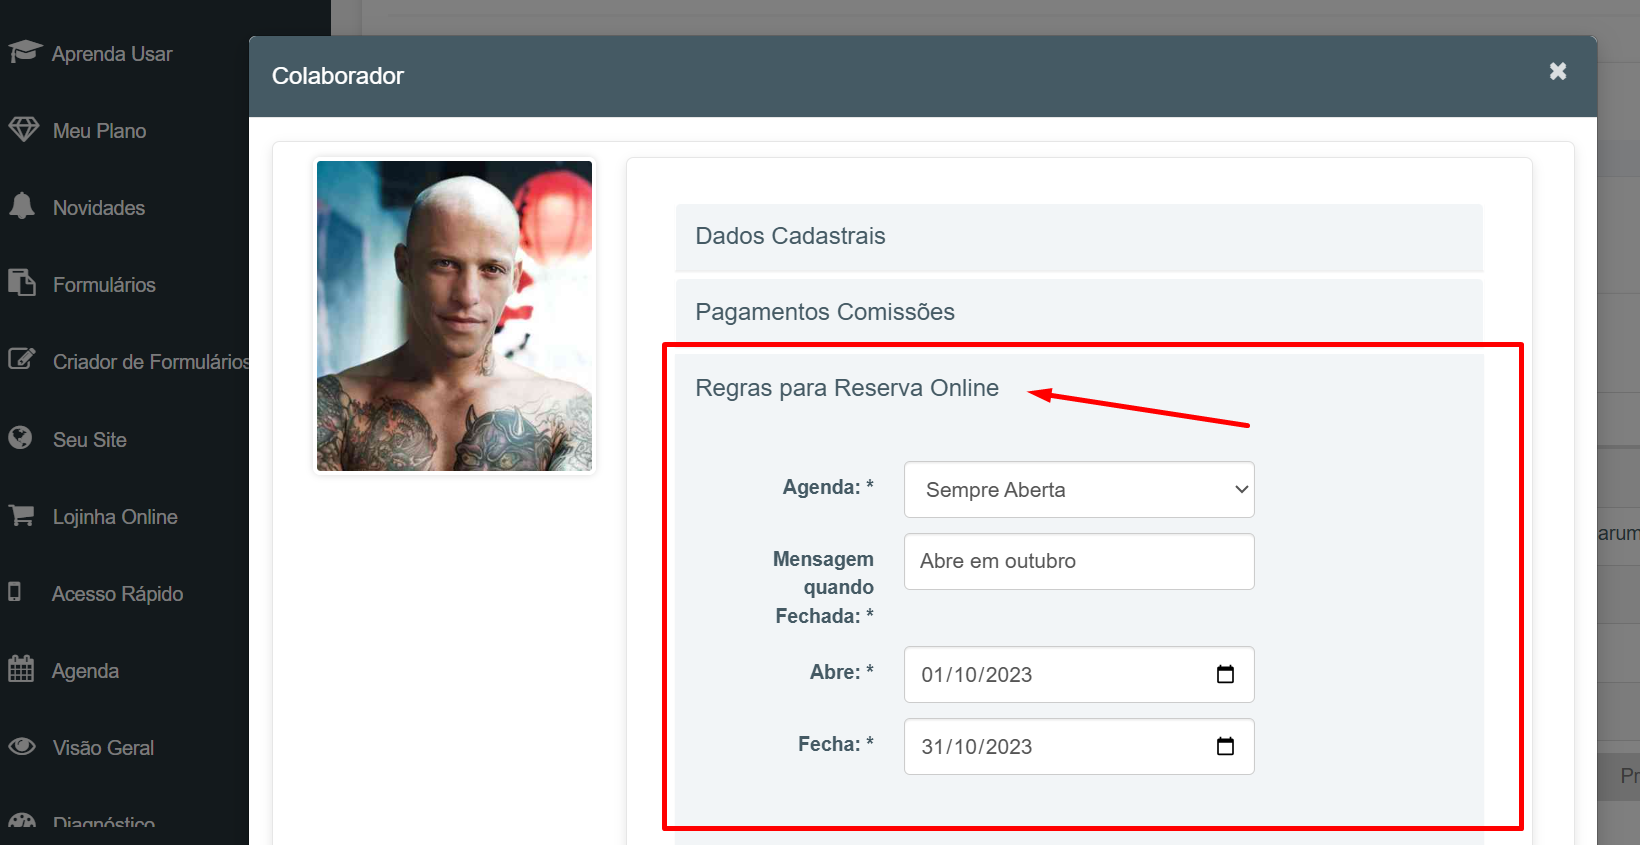
Task: Click the bell icon for Novidades
Action: [22, 206]
